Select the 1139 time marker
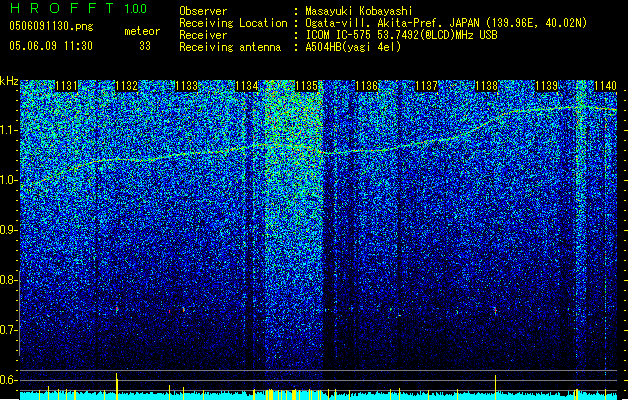This screenshot has width=629, height=400. pyautogui.click(x=547, y=86)
